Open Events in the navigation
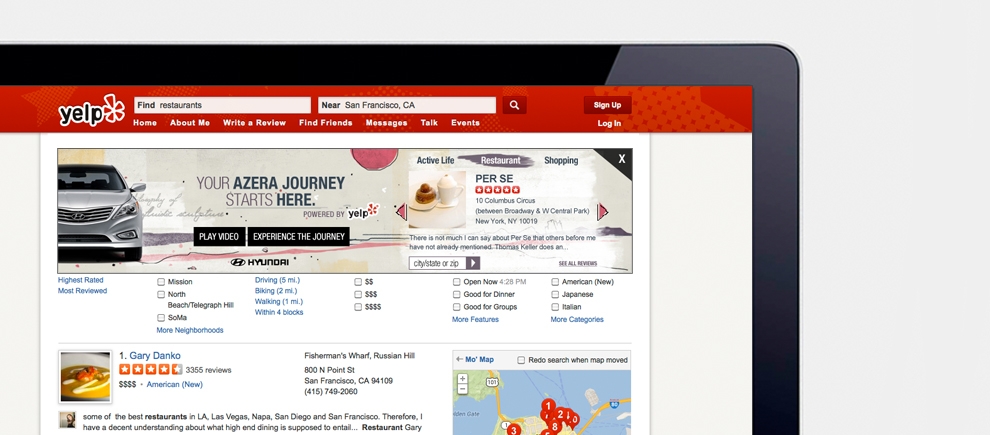The image size is (990, 435). coord(465,123)
